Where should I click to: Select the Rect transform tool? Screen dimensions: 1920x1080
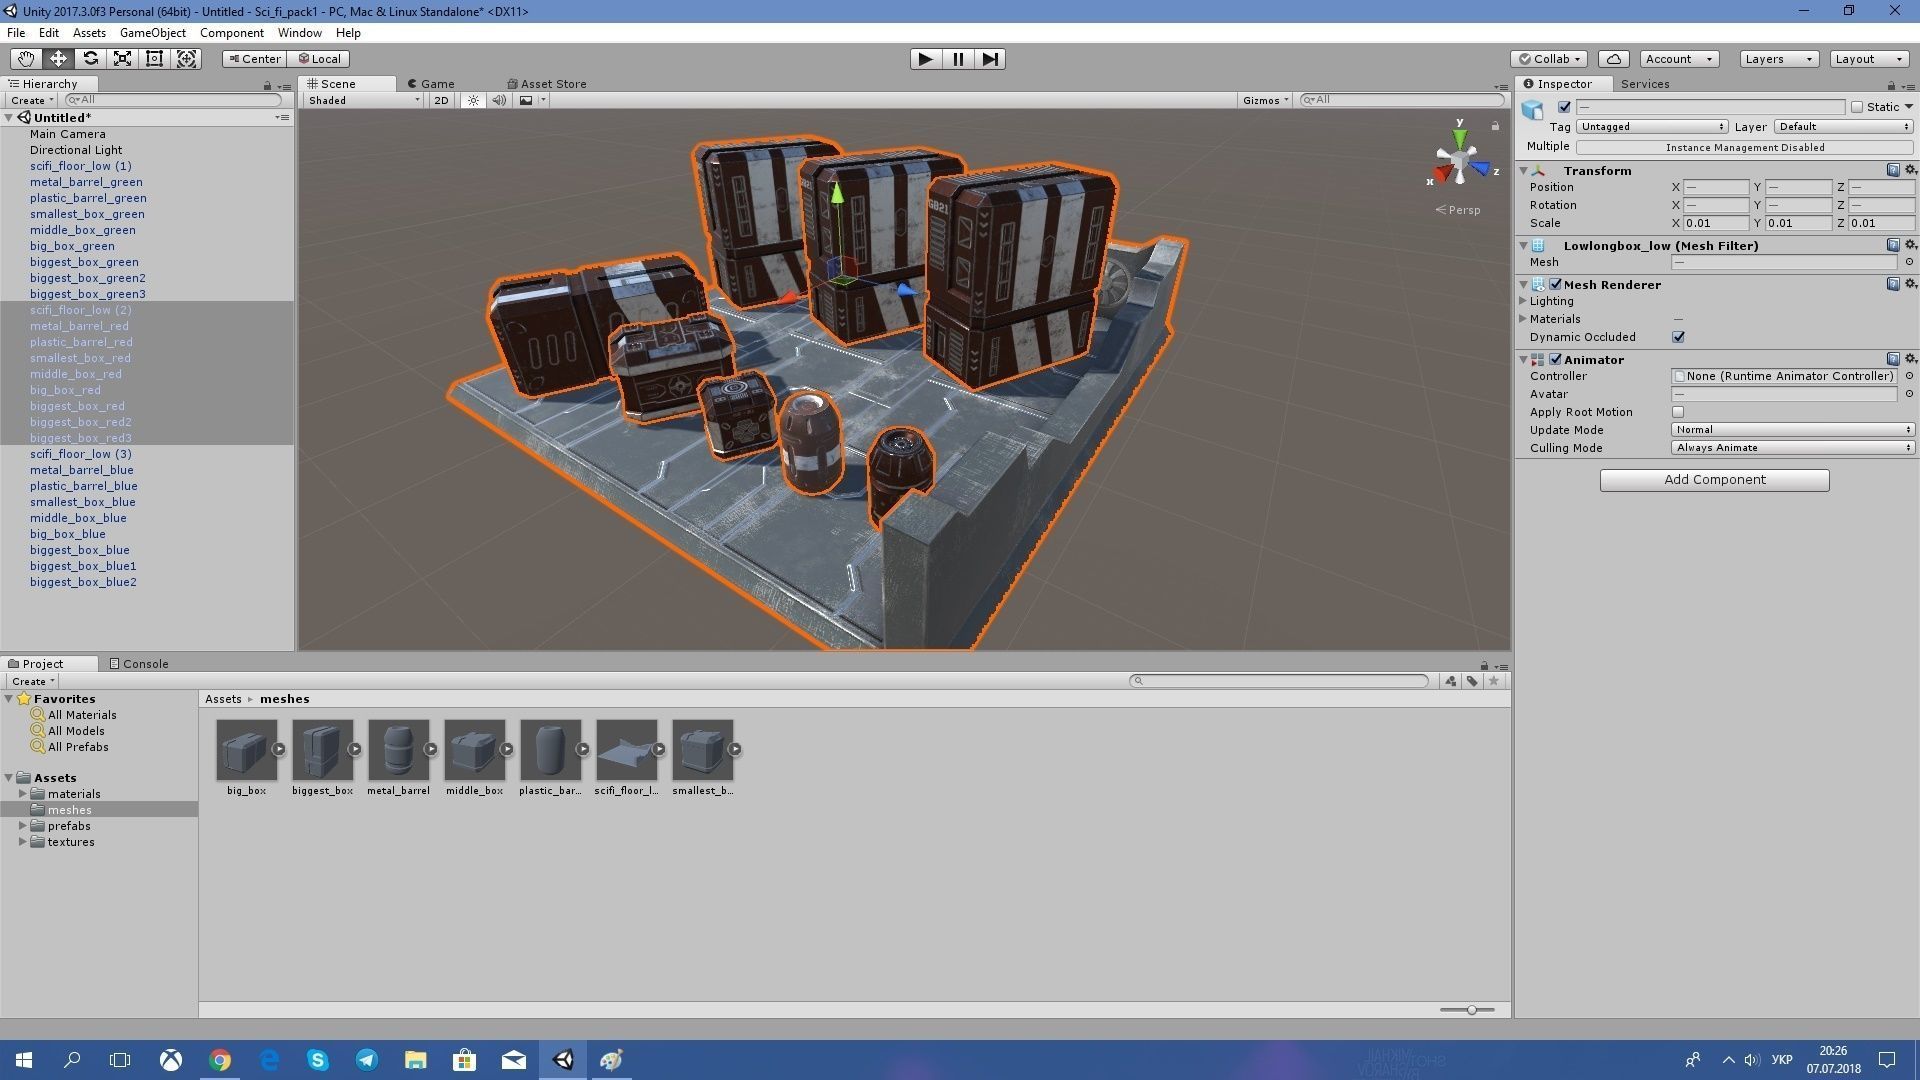(154, 59)
